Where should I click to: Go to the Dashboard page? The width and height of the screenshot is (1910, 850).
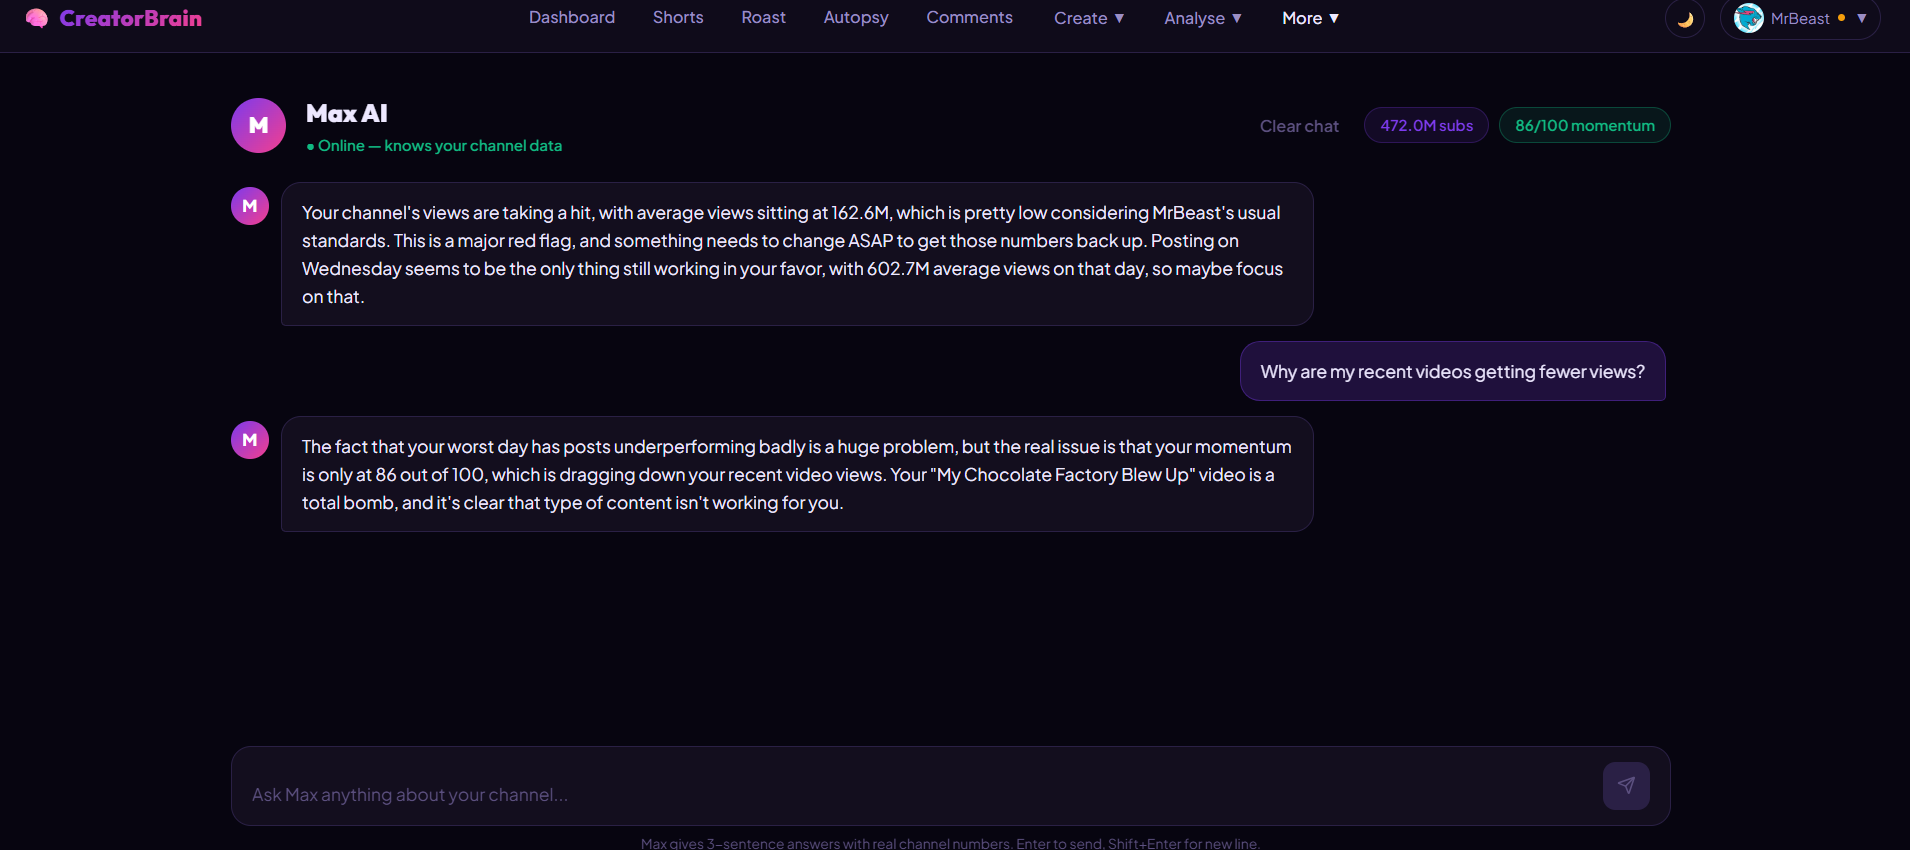(x=572, y=18)
